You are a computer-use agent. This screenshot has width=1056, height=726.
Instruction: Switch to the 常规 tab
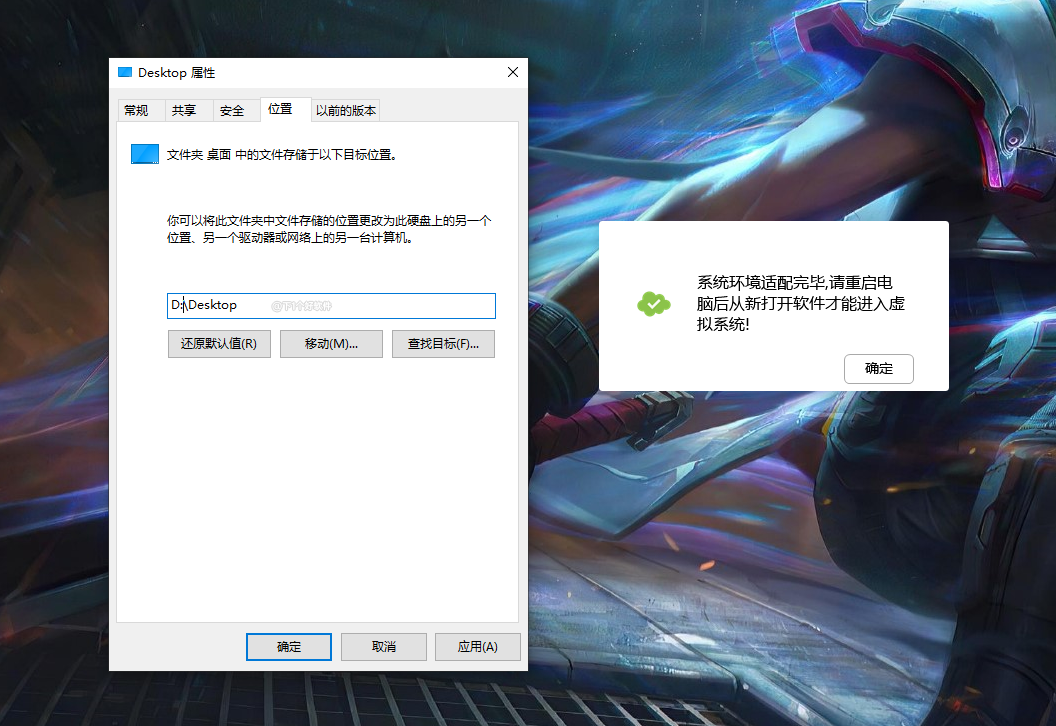[141, 110]
